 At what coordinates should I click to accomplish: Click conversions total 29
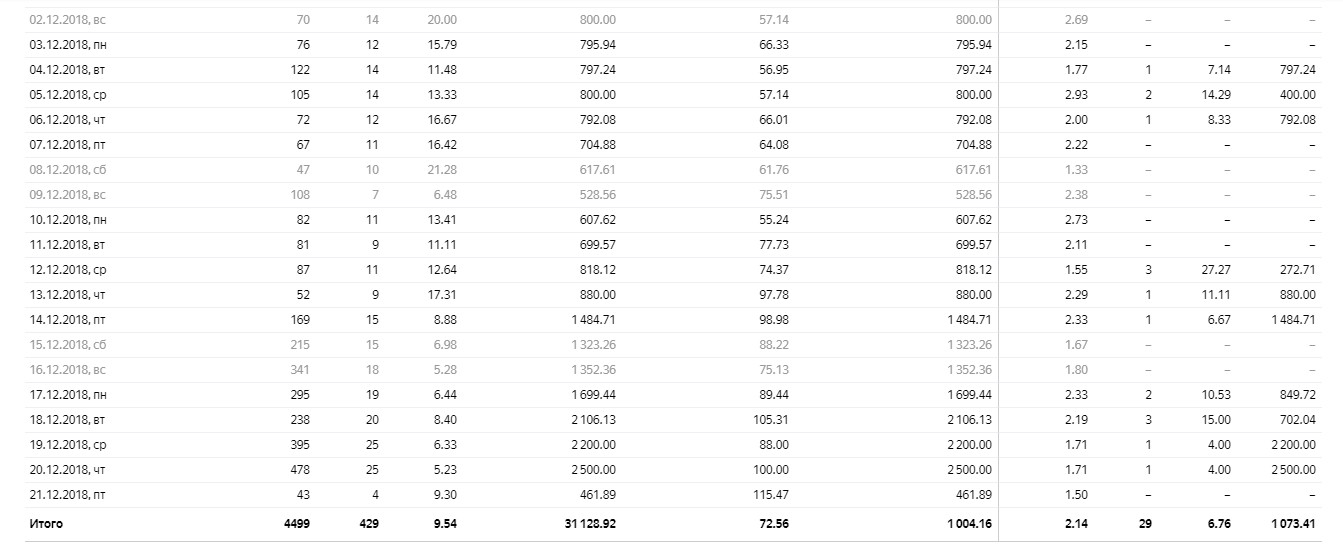(x=1145, y=523)
